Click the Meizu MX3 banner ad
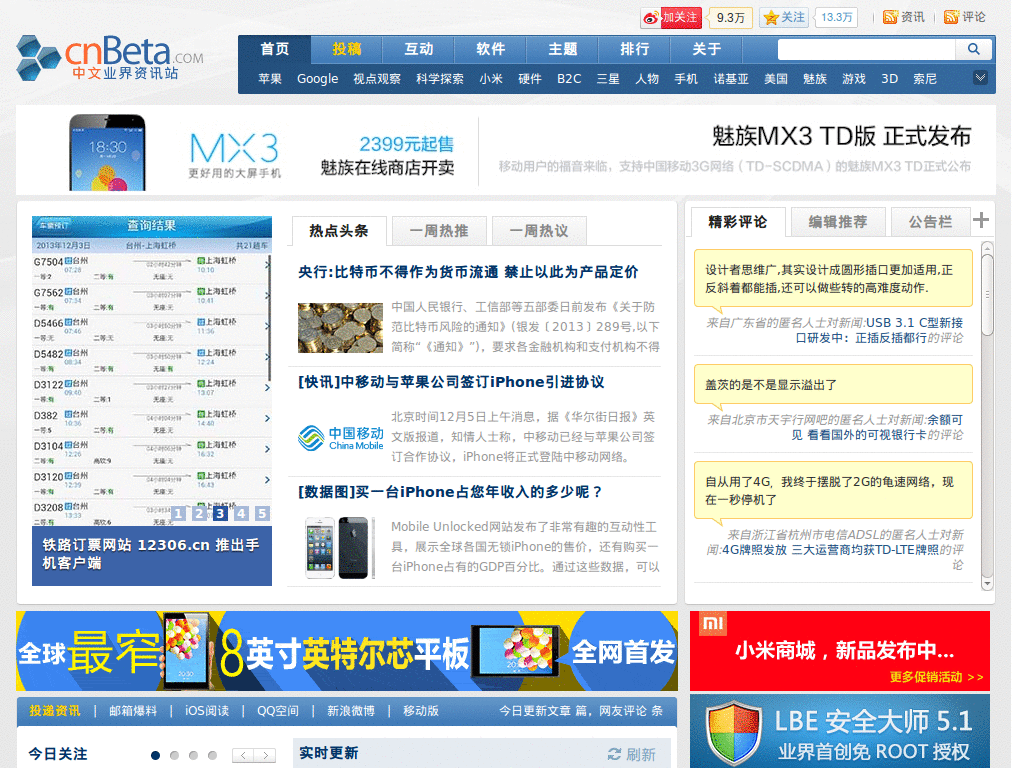Viewport: 1024px width, 768px height. [x=505, y=152]
